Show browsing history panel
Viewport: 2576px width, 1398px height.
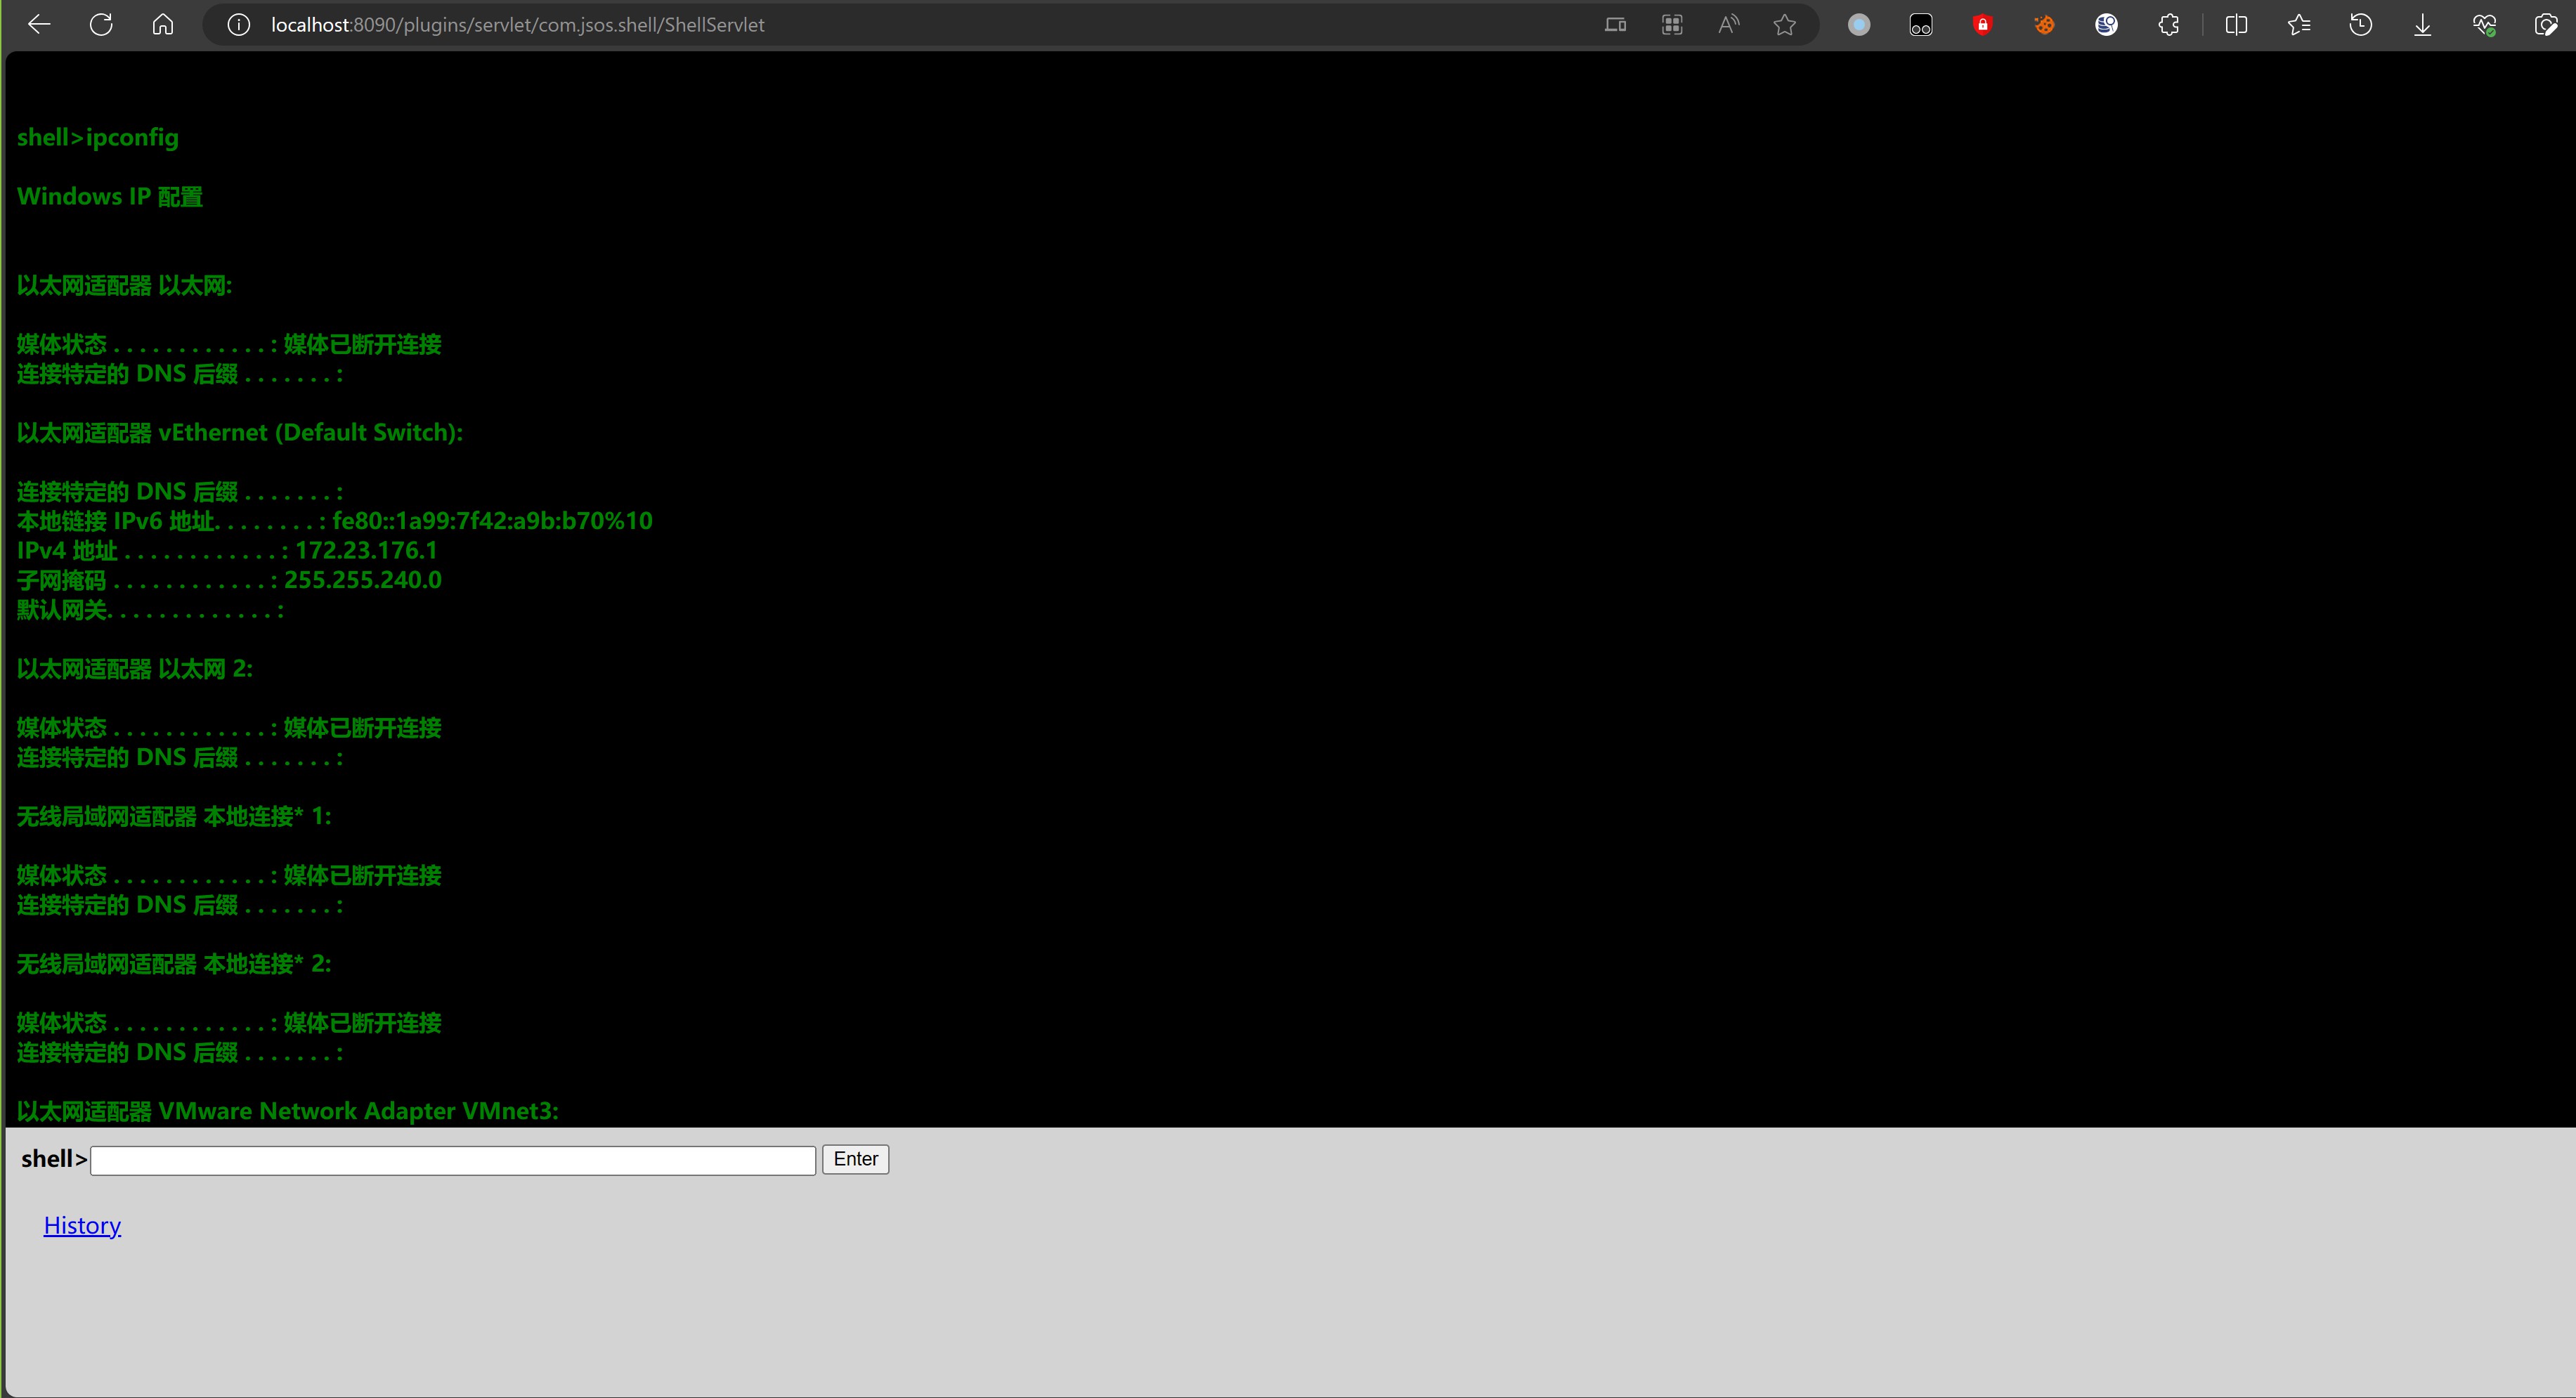pos(2361,25)
